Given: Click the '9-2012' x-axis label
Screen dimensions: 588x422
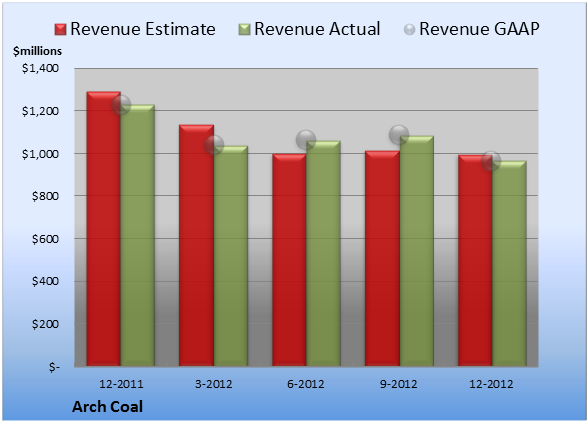Looking at the screenshot, I should point(399,384).
